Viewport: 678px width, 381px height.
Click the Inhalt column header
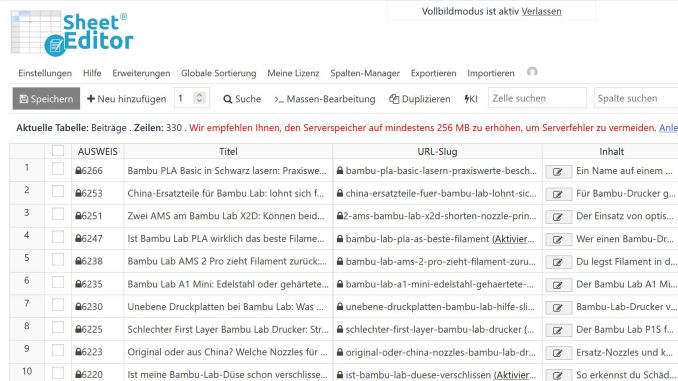coord(611,151)
